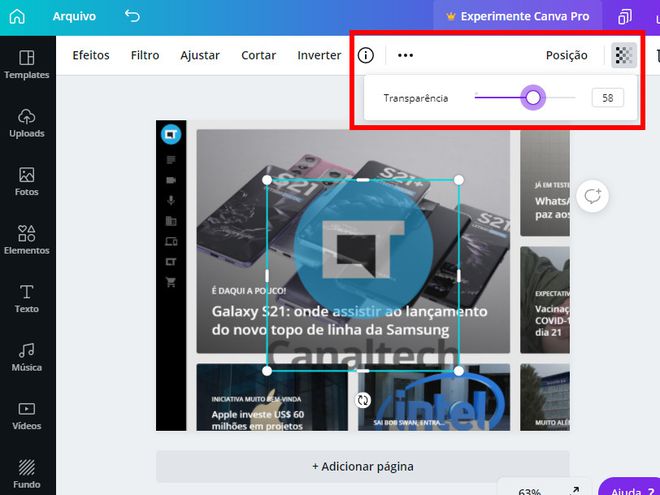Click the trash delete icon in the toolbar
660x495 pixels.
pyautogui.click(x=658, y=55)
